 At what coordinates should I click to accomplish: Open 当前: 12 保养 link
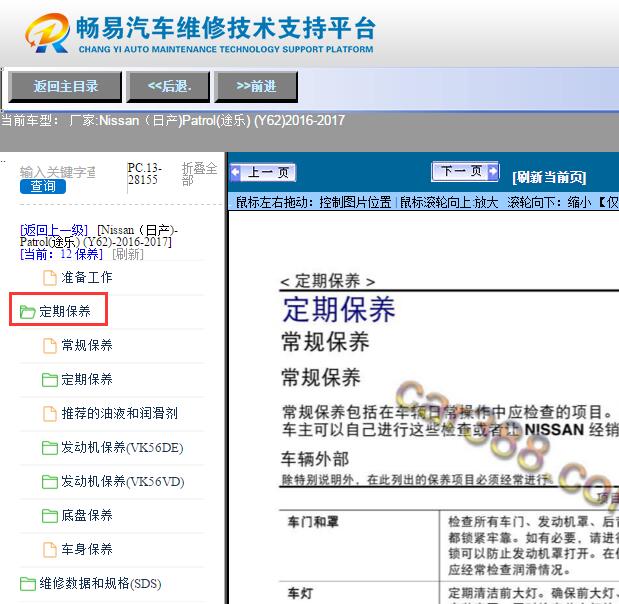[62, 254]
